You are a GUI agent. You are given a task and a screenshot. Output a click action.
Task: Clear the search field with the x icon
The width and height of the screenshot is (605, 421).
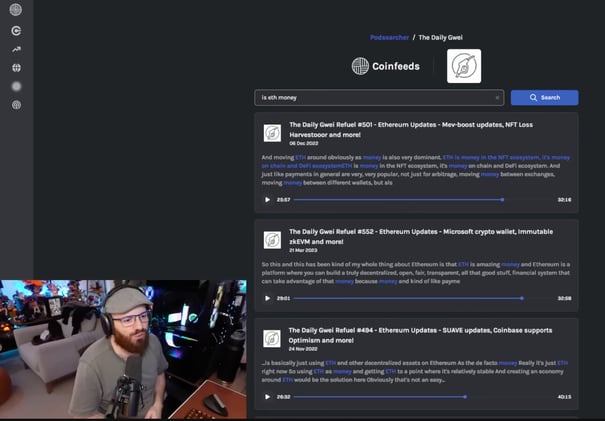pos(497,98)
